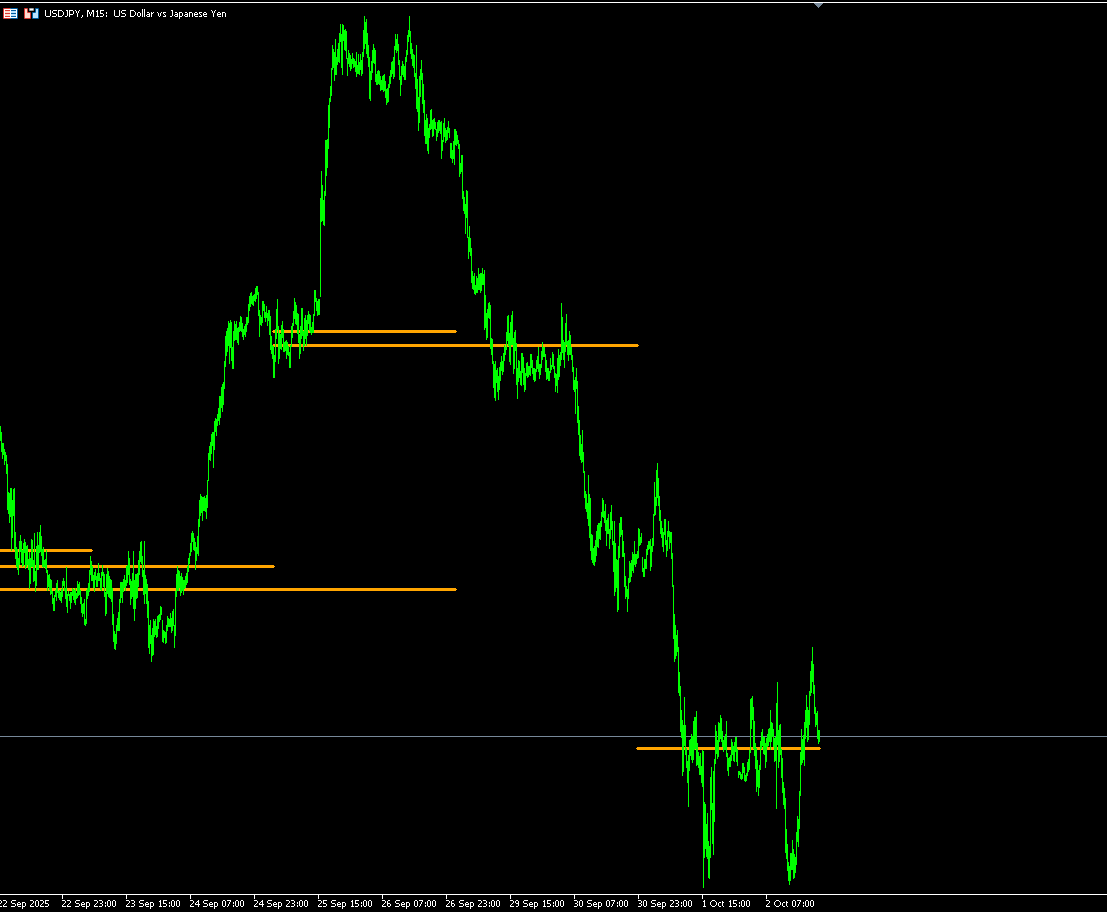
Task: Click the 25 Sep 15:00 time label
Action: coord(345,904)
